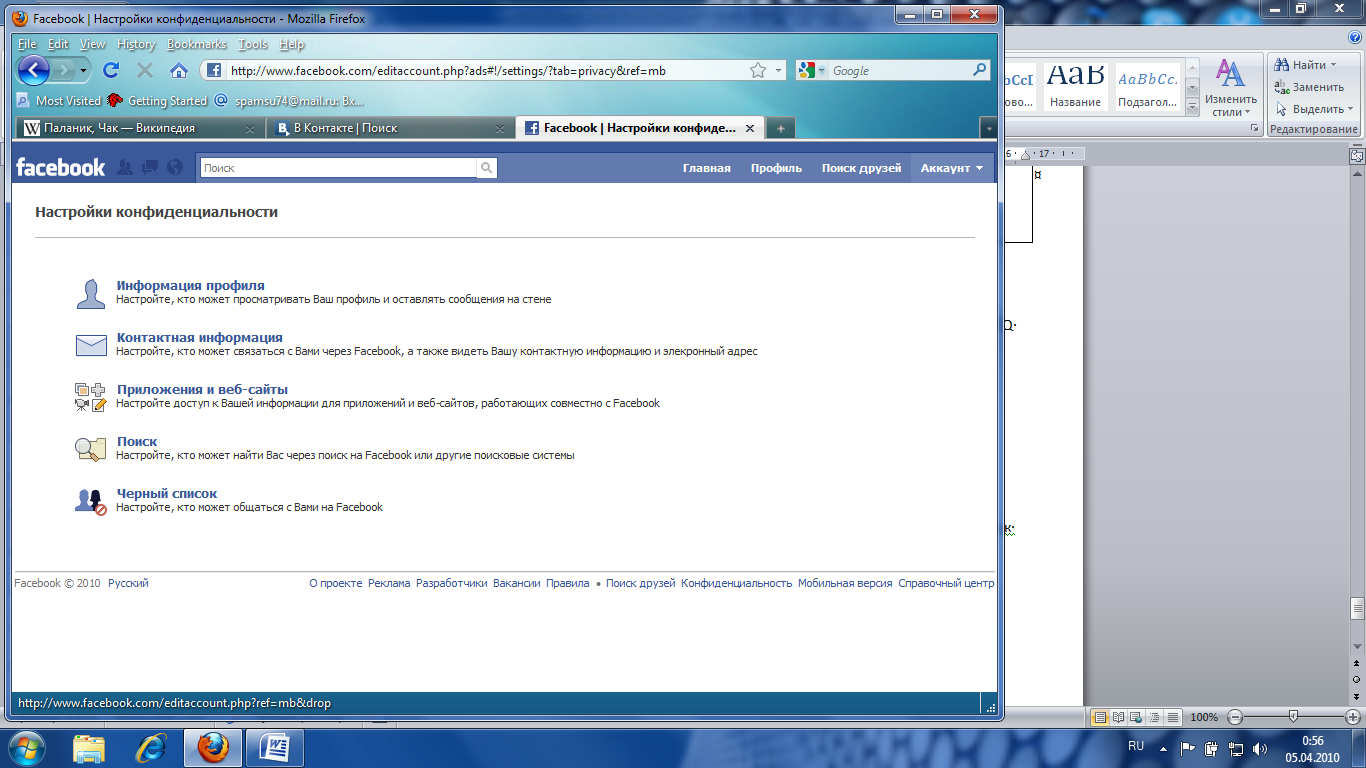Open Firefox Bookmarks menu
Viewport: 1366px width, 768px height.
197,44
